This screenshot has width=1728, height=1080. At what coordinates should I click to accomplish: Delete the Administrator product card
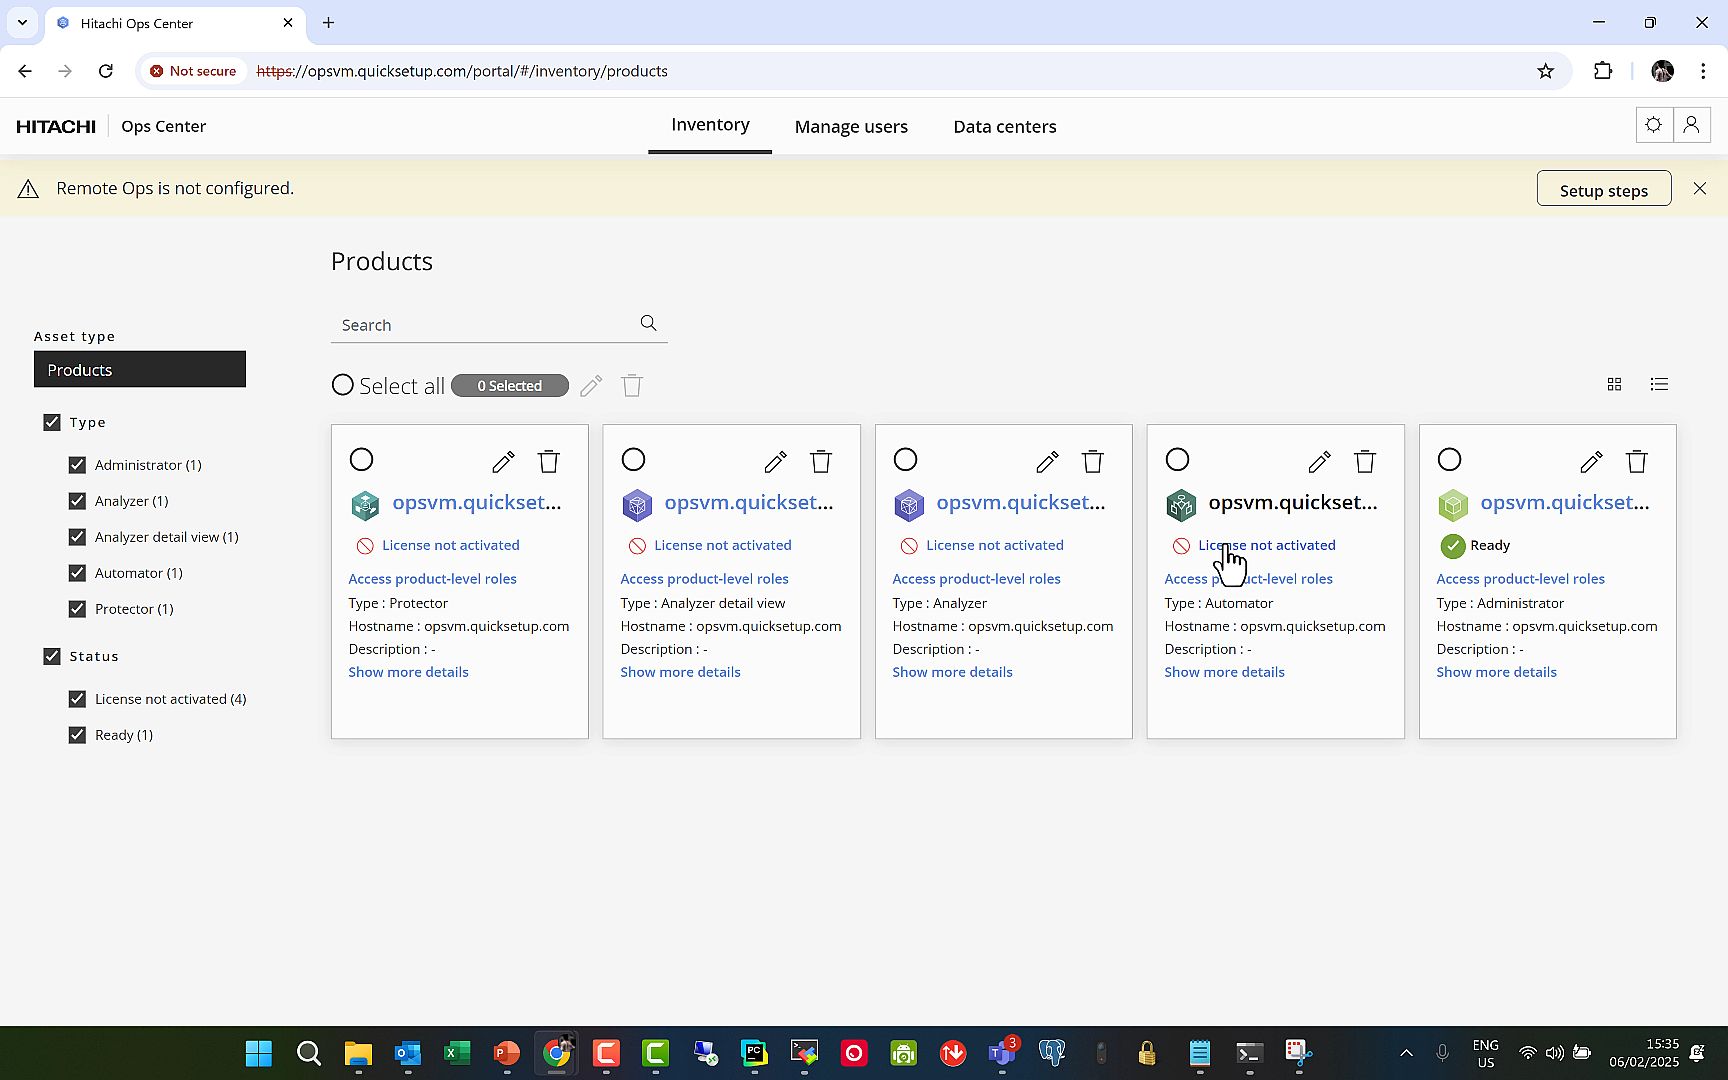1637,461
